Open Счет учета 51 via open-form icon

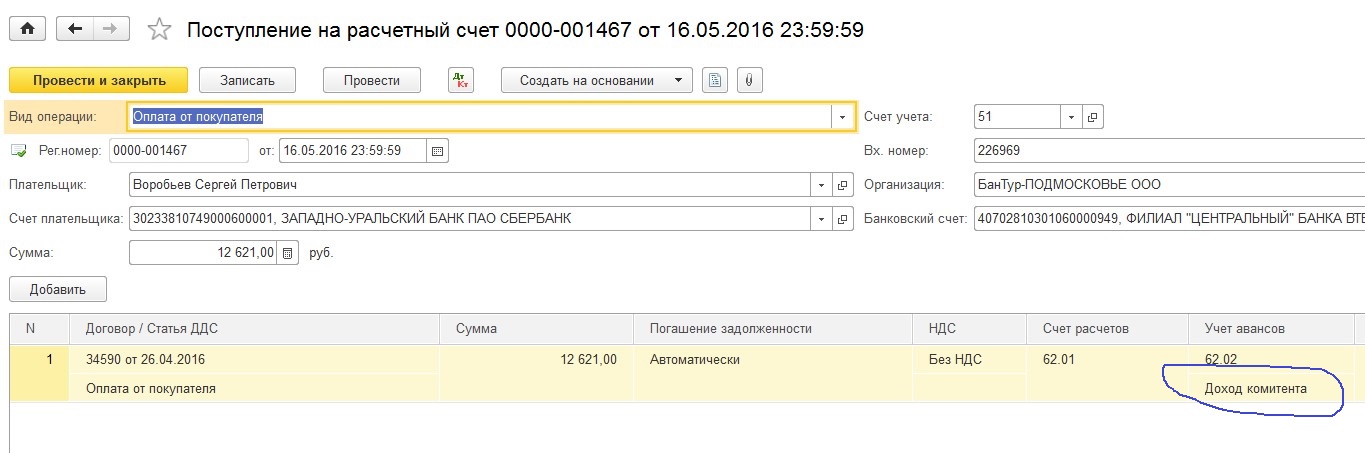click(1092, 117)
